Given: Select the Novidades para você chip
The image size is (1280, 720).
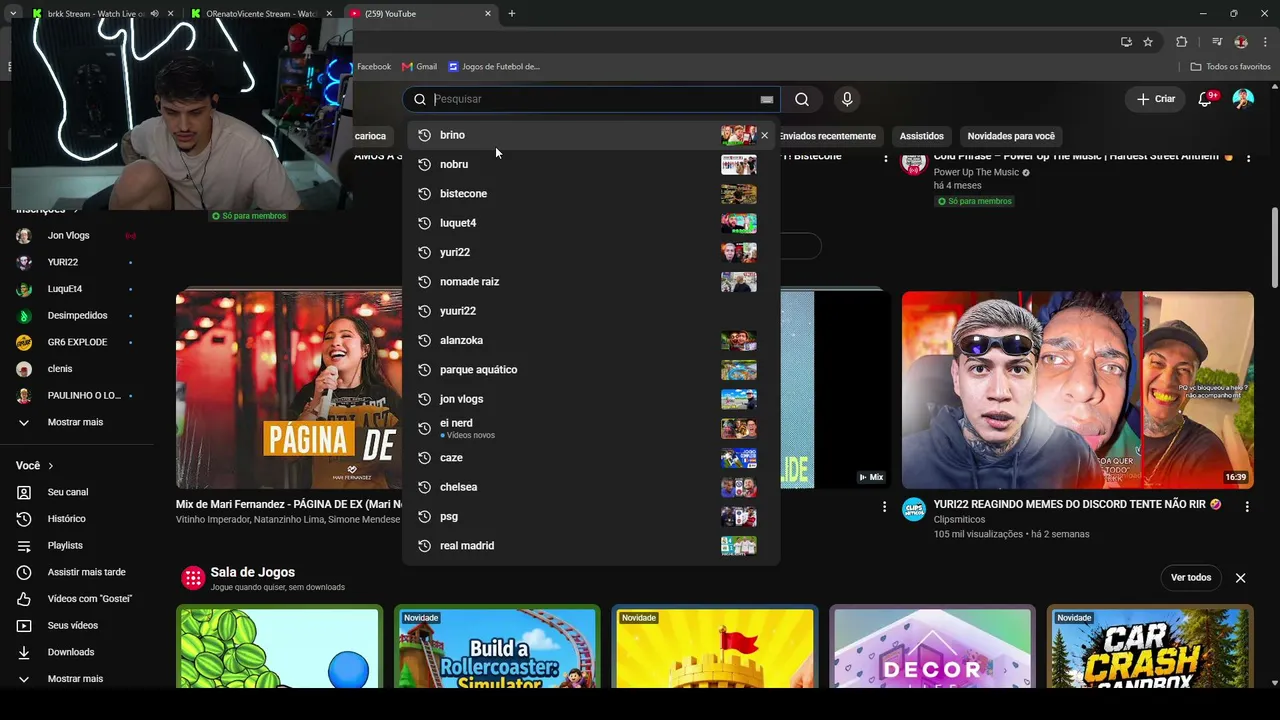Looking at the screenshot, I should click(1011, 136).
